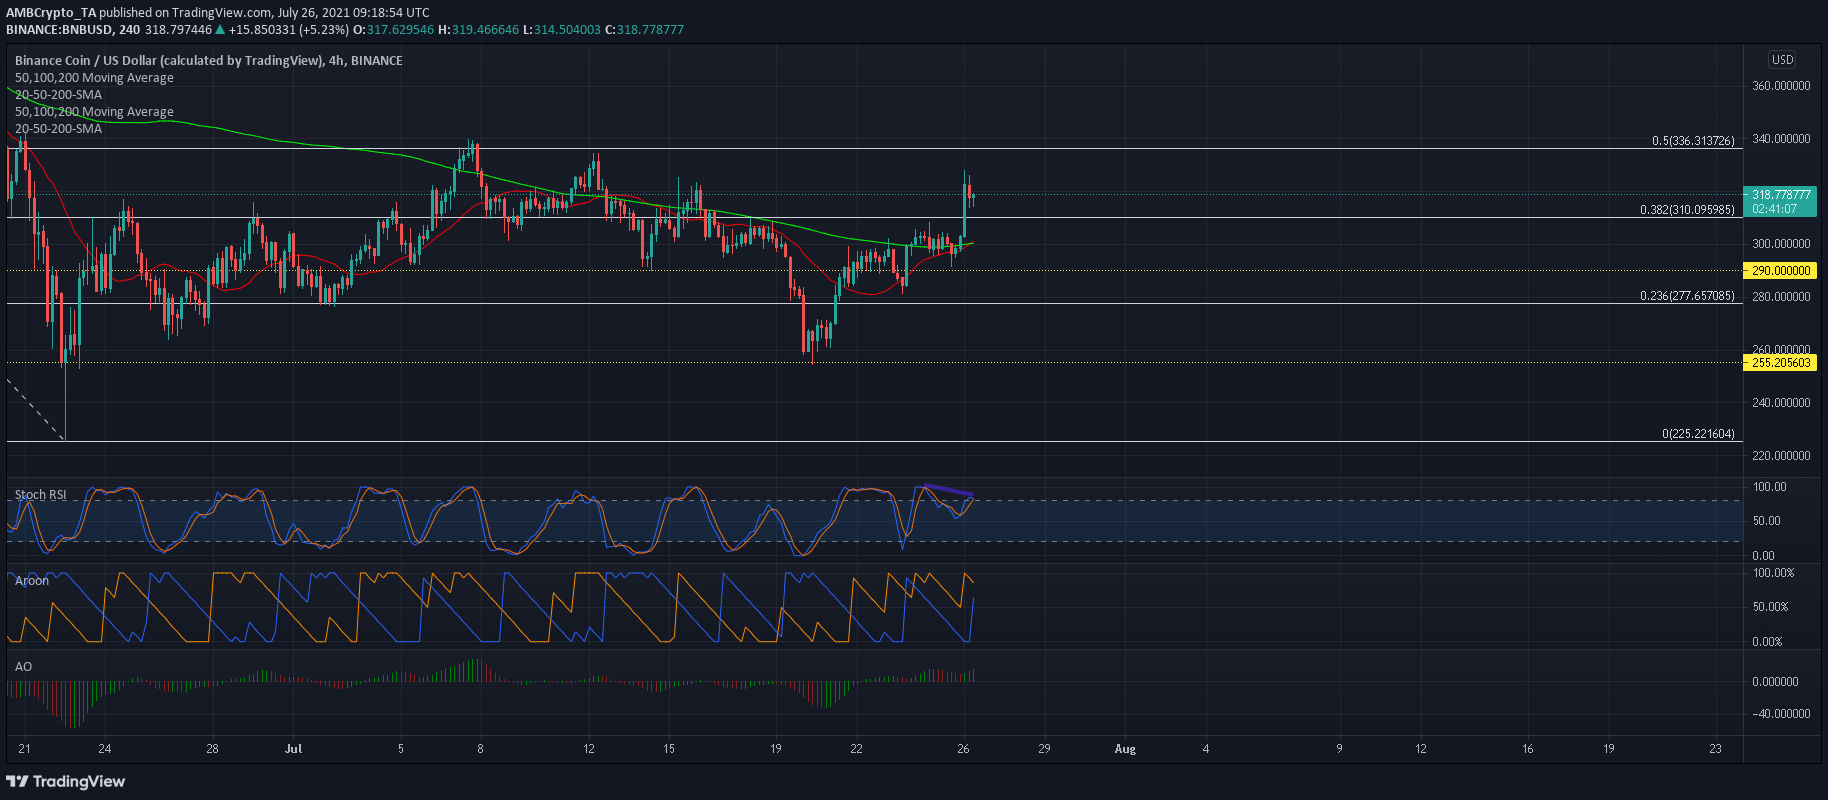
Task: Click the first 20-50-200-SMA legend entry
Action: (58, 95)
